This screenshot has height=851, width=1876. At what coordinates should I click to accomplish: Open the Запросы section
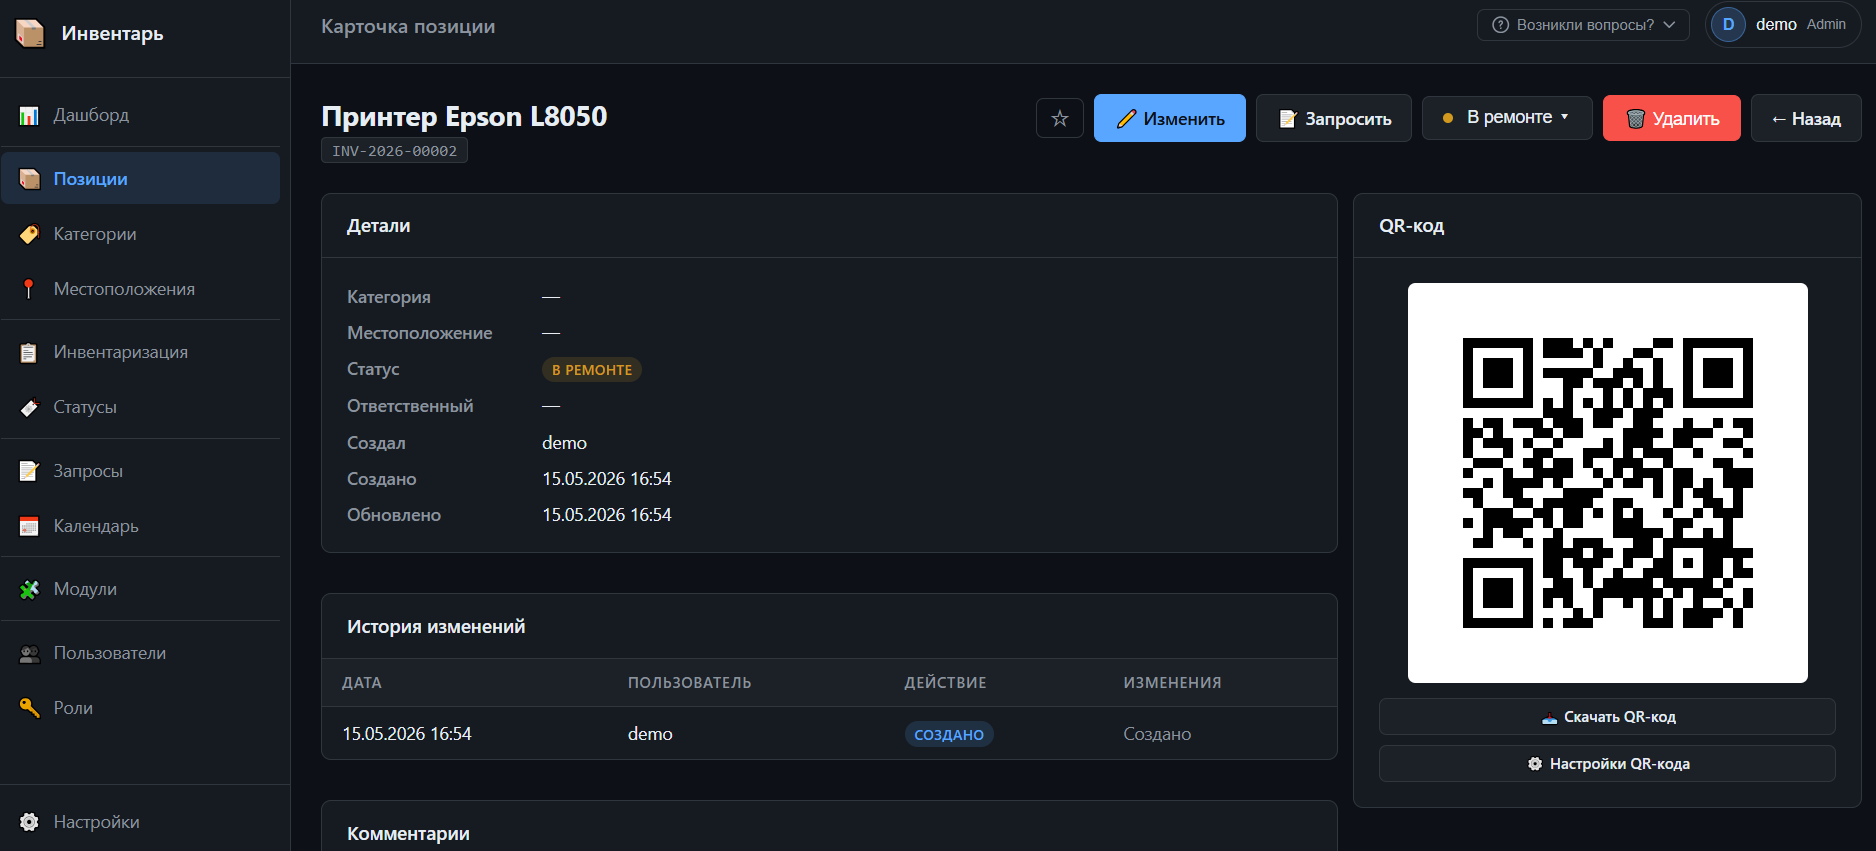[140, 471]
